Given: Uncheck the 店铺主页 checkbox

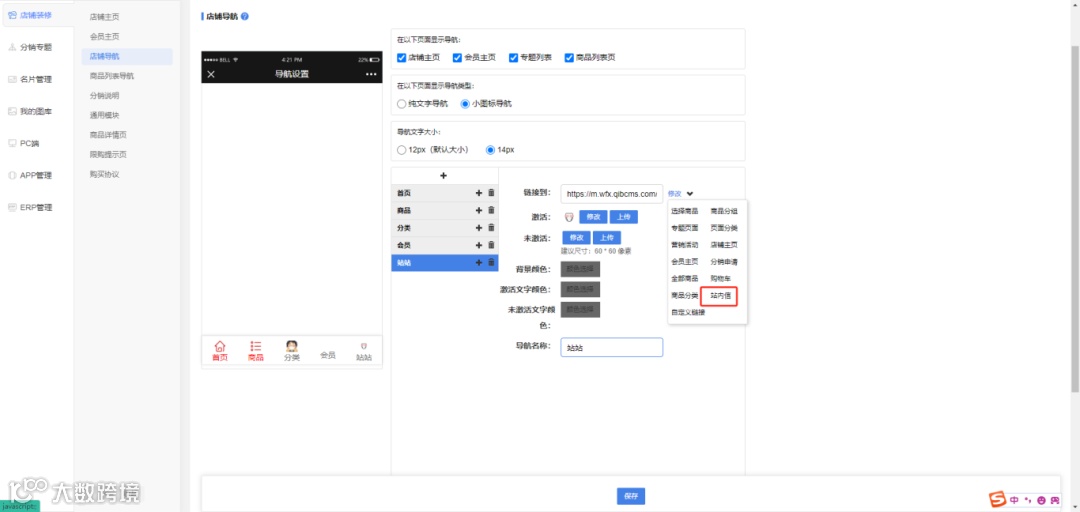Looking at the screenshot, I should click(x=402, y=57).
